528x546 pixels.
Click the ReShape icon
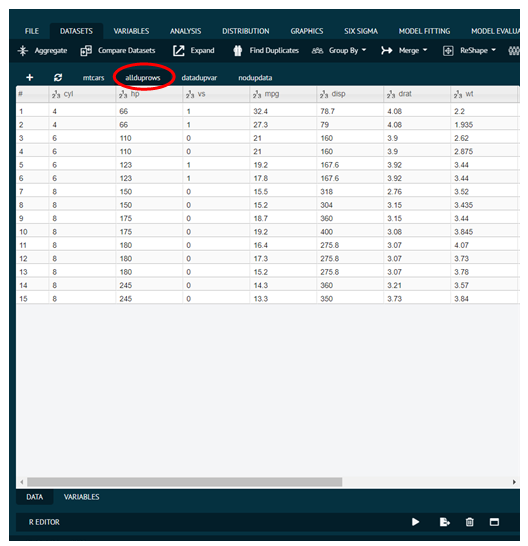coord(448,51)
